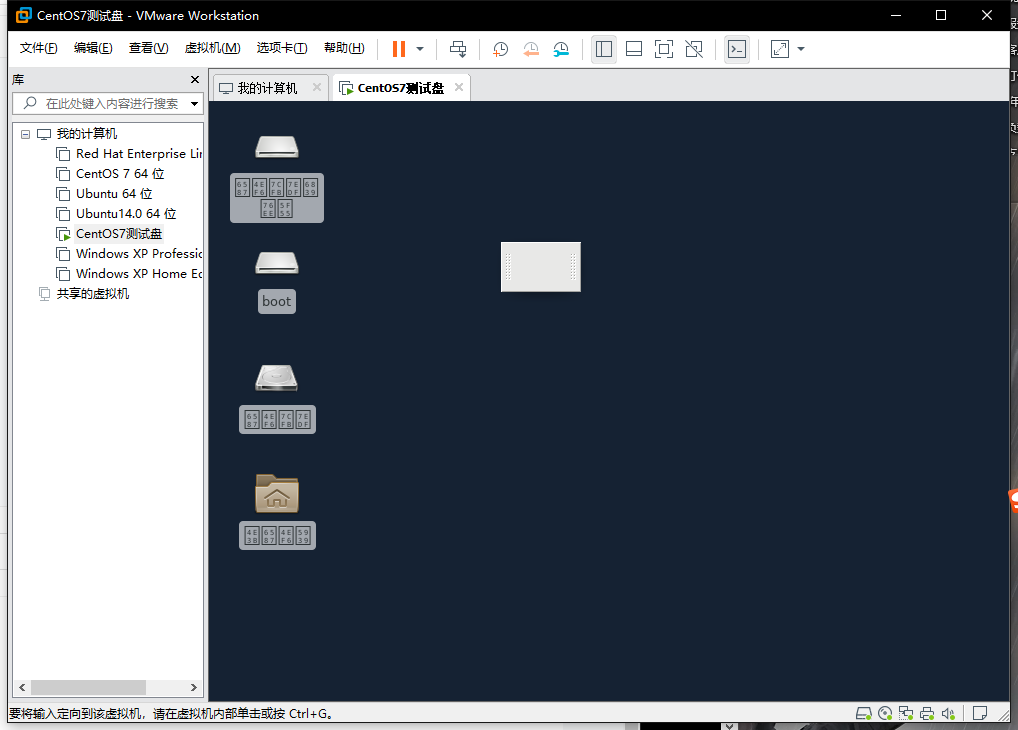
Task: Click the sound card status icon
Action: (948, 714)
